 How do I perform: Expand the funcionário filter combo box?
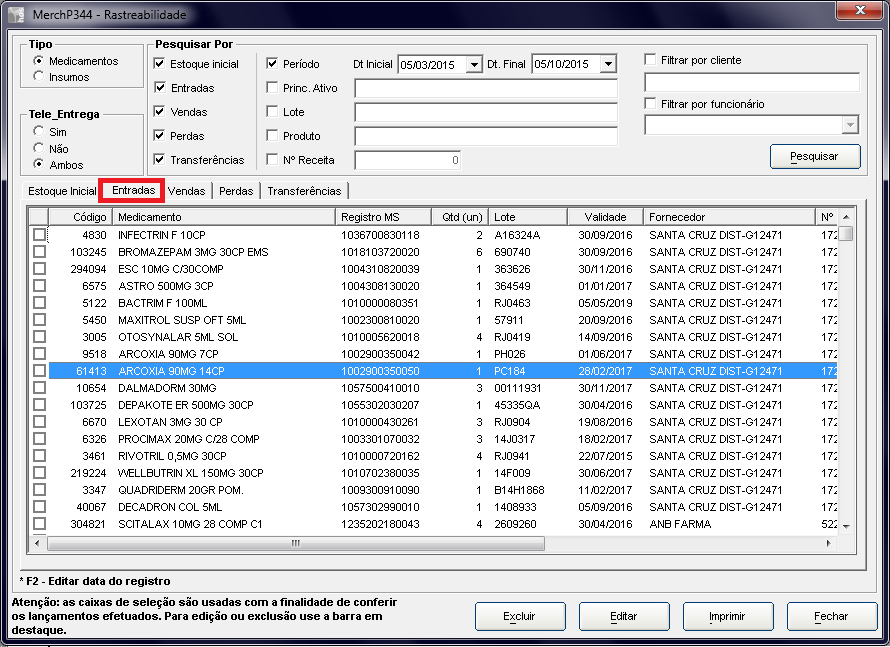[850, 125]
